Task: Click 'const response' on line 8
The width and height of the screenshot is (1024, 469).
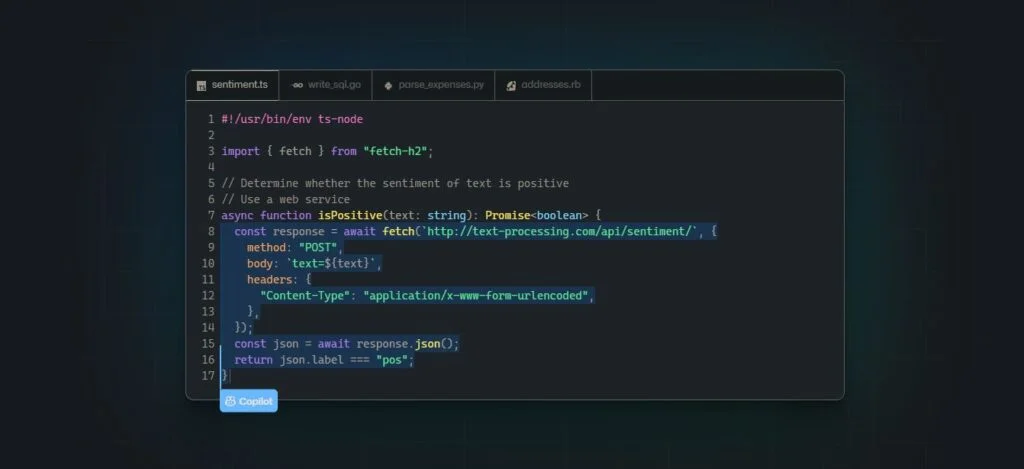Action: 280,231
